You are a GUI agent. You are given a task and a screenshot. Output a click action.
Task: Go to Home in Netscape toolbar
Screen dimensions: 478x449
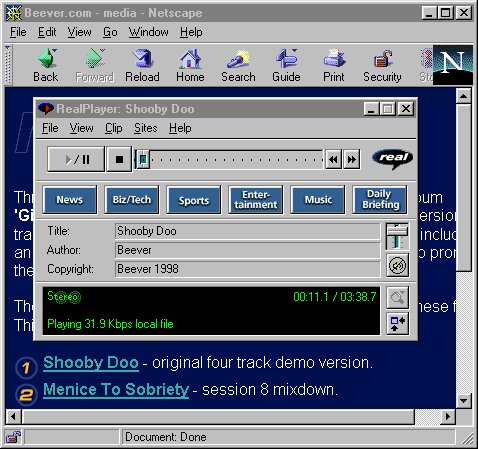pos(190,66)
